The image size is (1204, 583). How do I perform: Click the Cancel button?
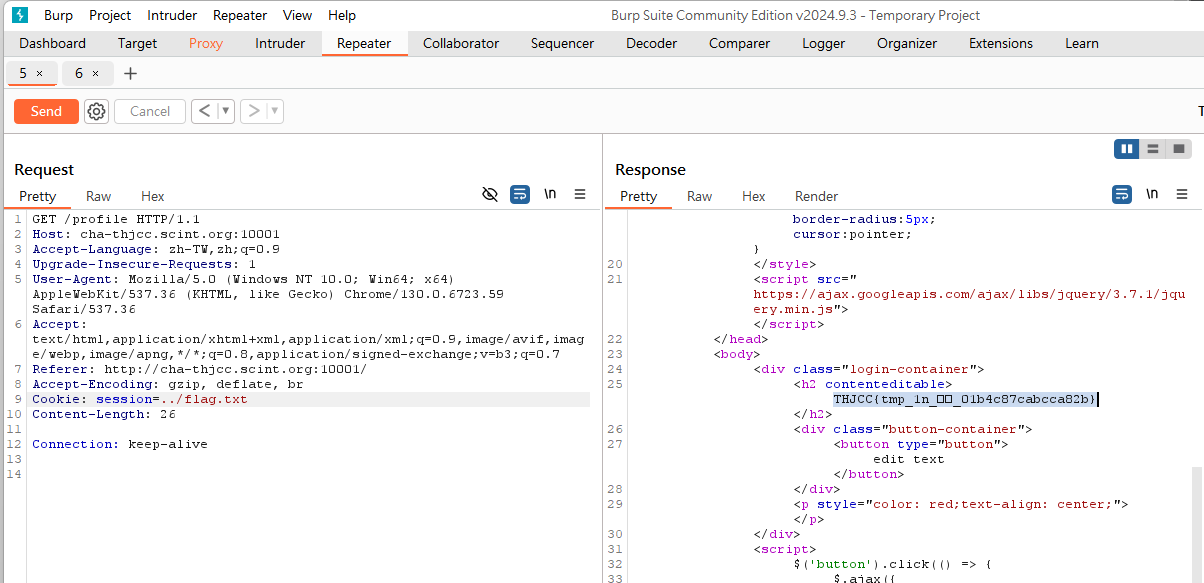[150, 111]
